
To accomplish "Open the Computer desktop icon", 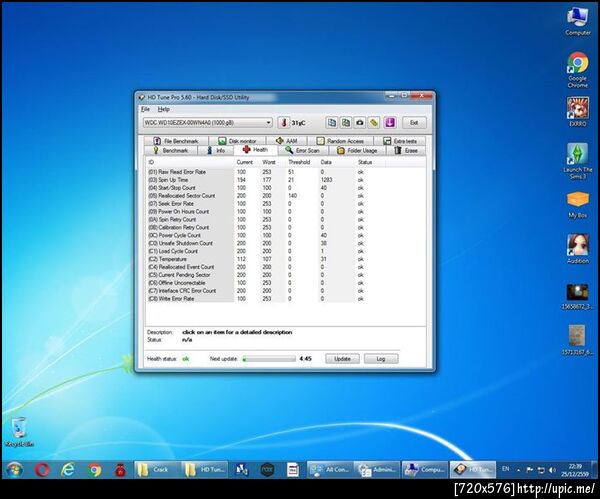I will click(x=577, y=22).
